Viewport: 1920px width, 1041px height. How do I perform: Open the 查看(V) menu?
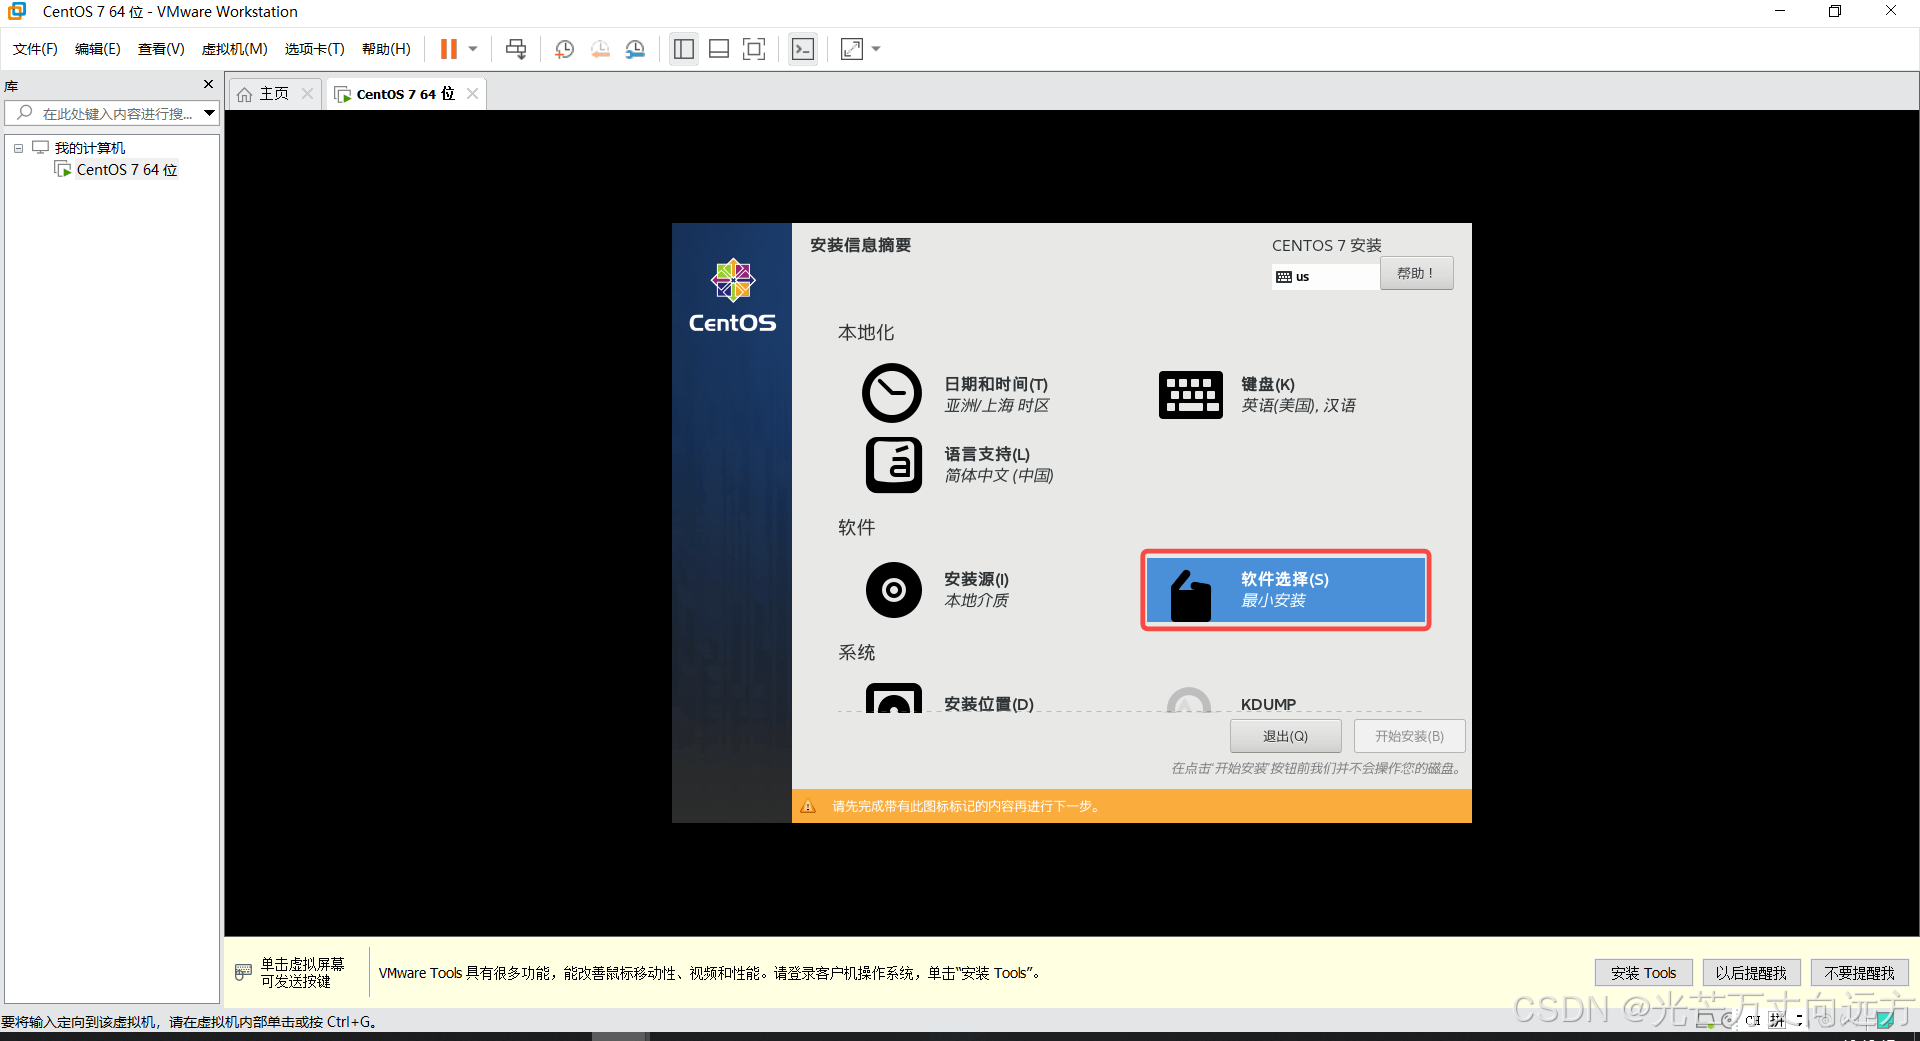tap(161, 49)
